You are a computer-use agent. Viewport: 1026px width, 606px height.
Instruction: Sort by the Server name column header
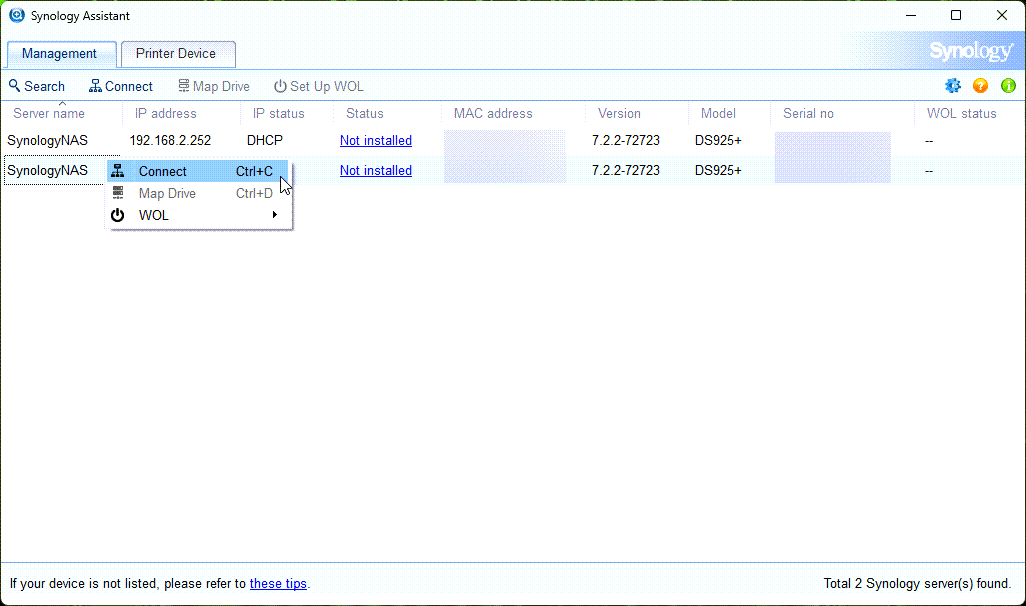50,114
